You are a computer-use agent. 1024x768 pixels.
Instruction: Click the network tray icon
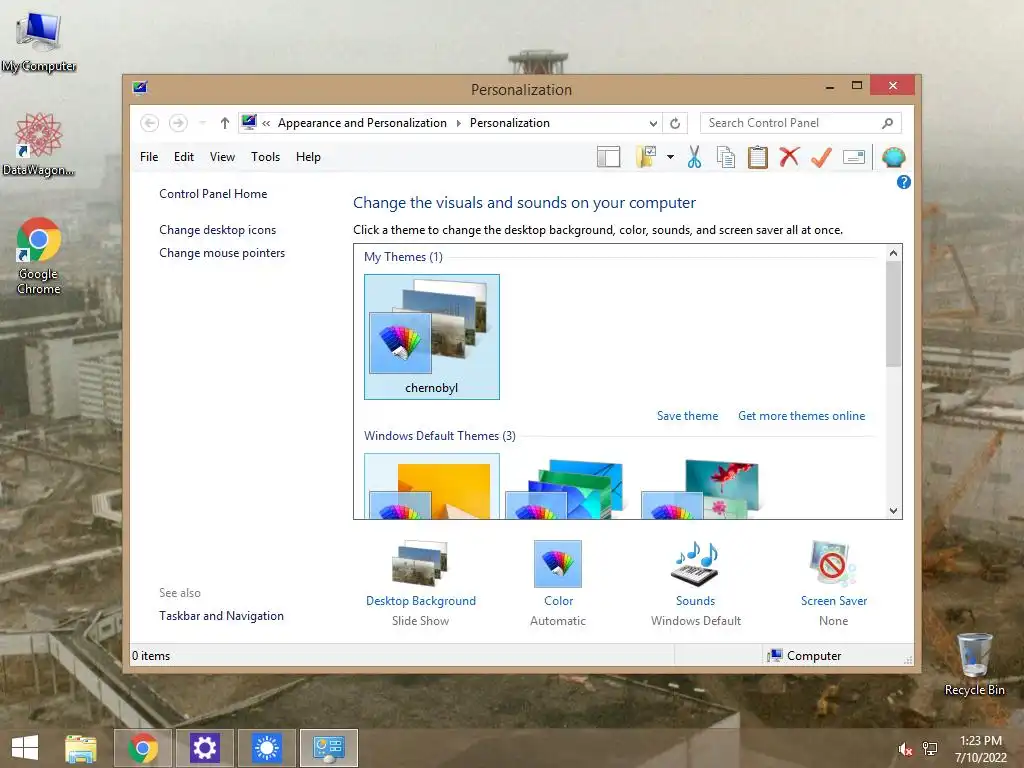(x=930, y=749)
